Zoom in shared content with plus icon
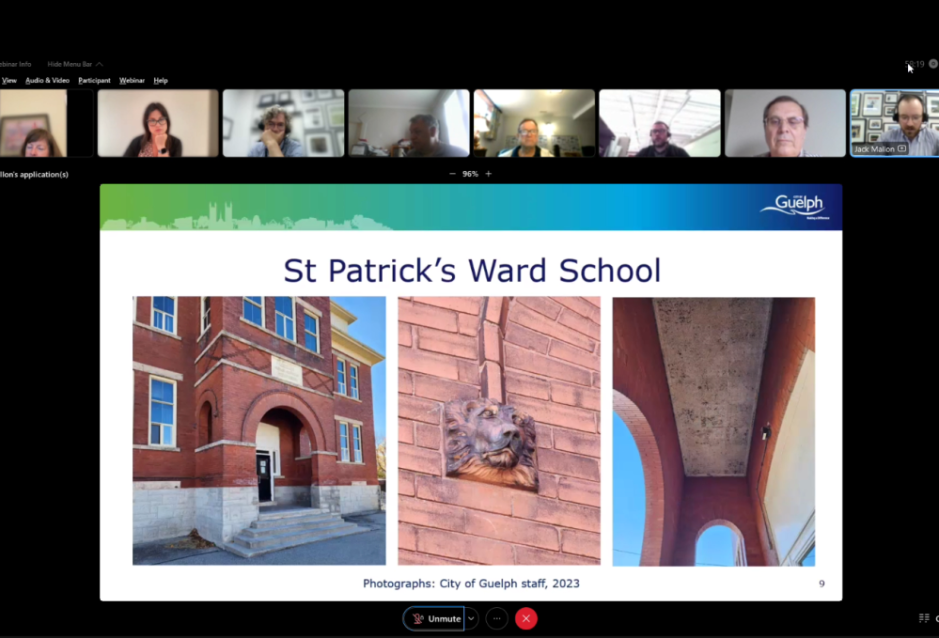 click(488, 174)
